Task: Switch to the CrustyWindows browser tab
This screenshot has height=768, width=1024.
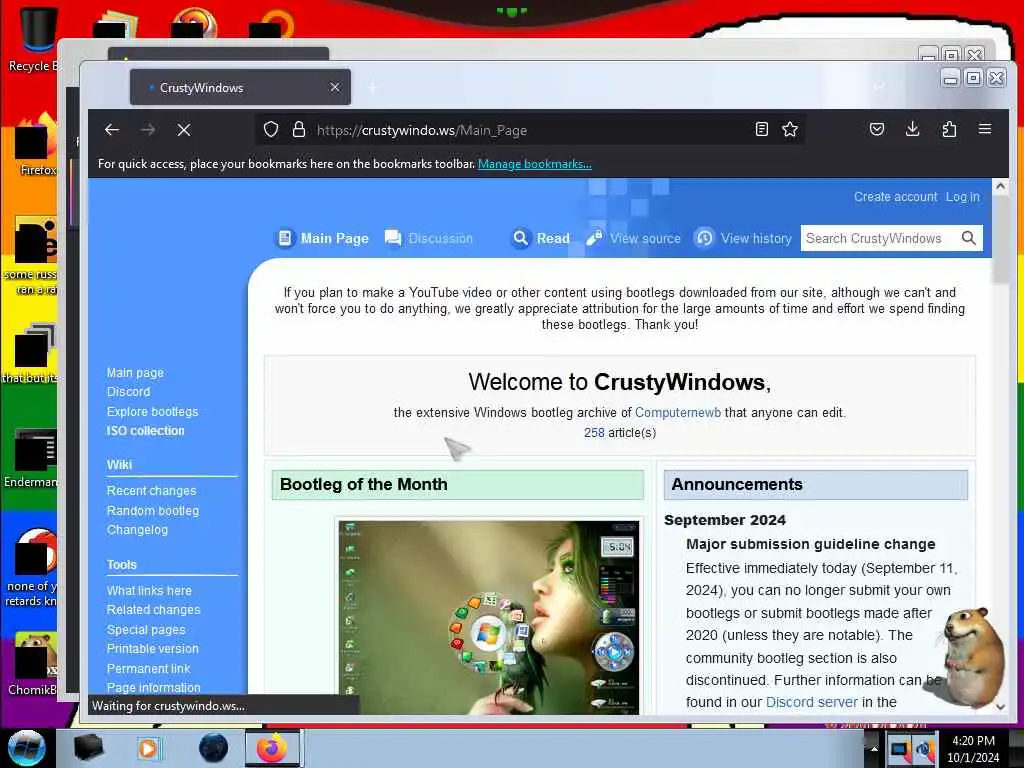Action: pos(240,87)
